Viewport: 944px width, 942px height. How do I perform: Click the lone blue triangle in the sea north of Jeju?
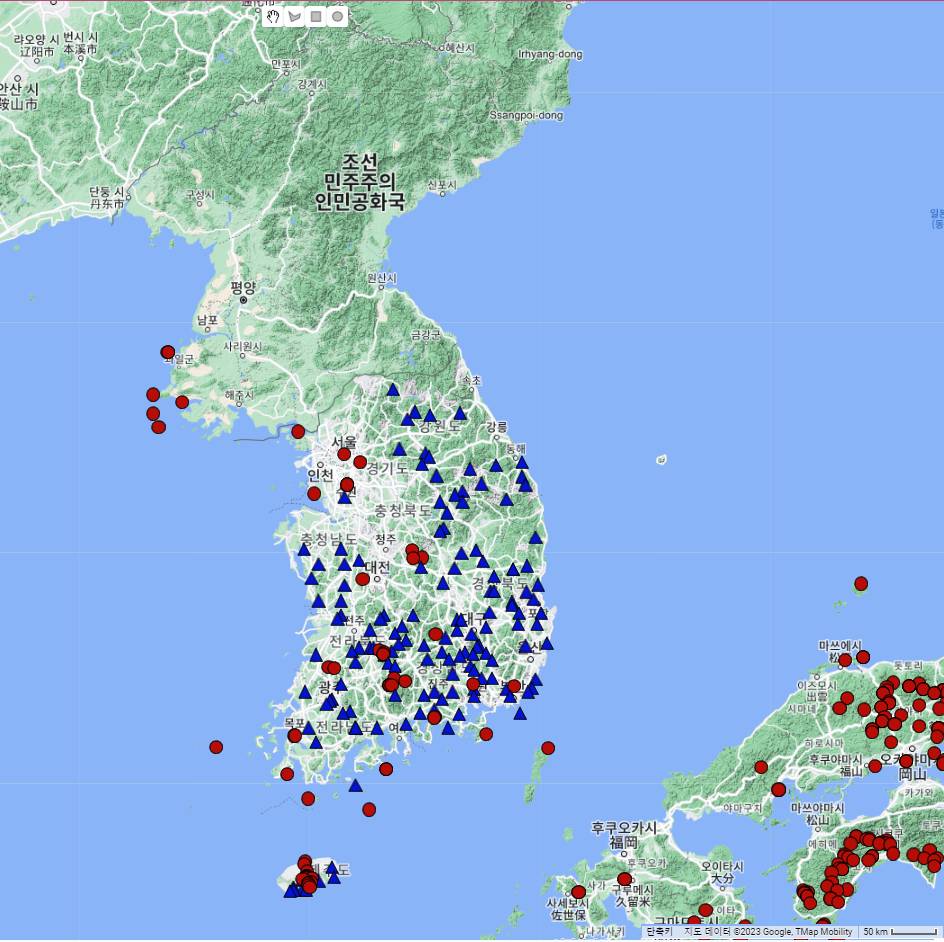(x=355, y=786)
